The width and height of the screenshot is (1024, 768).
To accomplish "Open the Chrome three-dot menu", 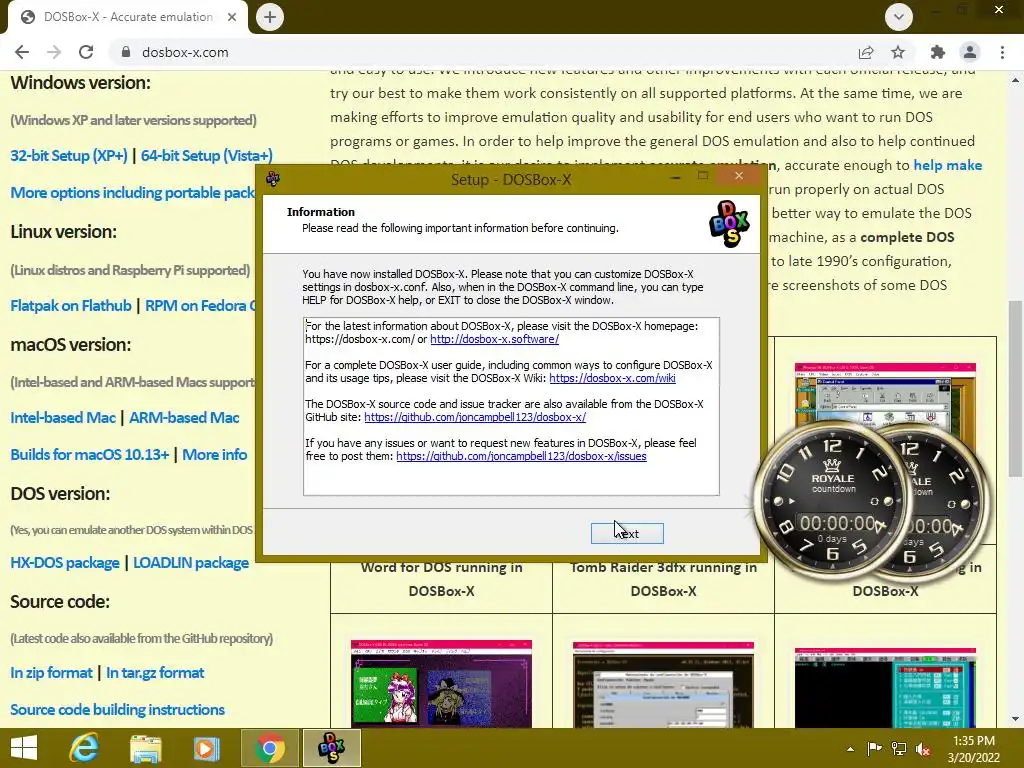I will [x=1002, y=52].
